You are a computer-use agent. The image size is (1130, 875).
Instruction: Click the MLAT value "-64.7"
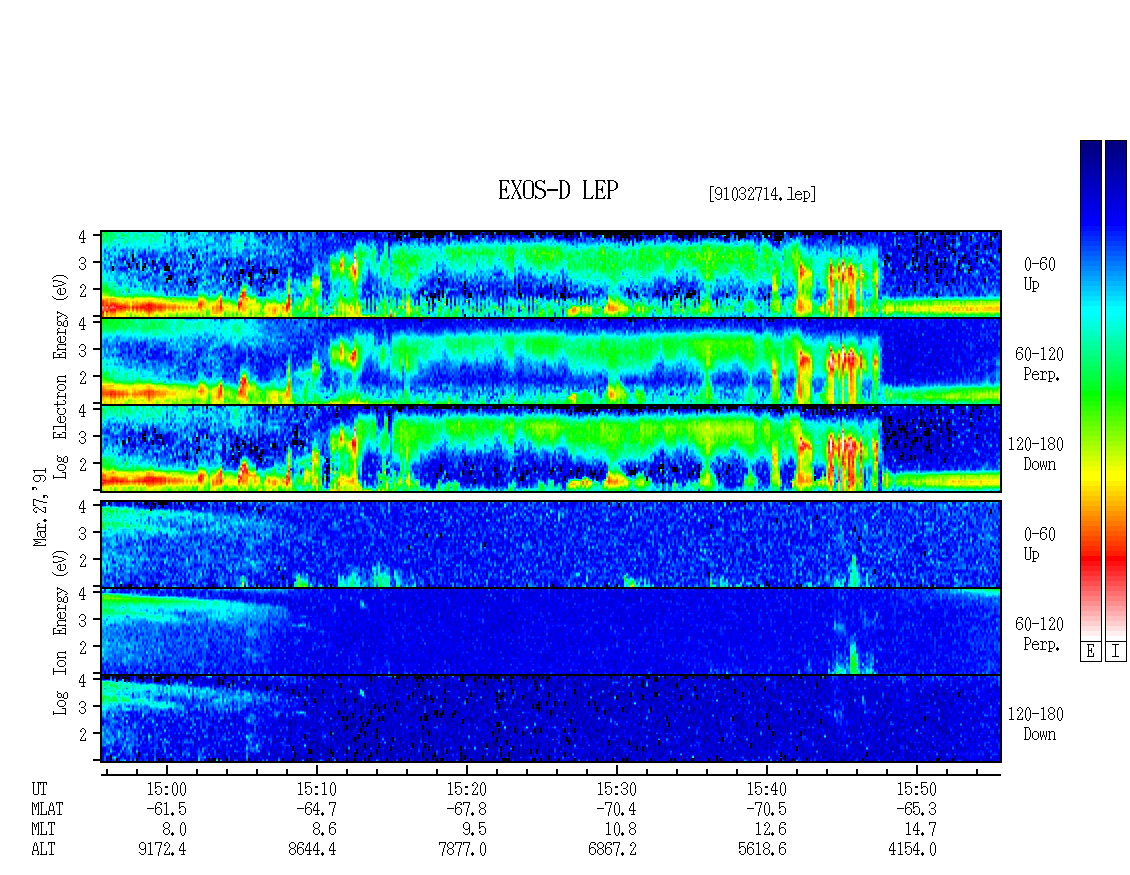tap(316, 809)
